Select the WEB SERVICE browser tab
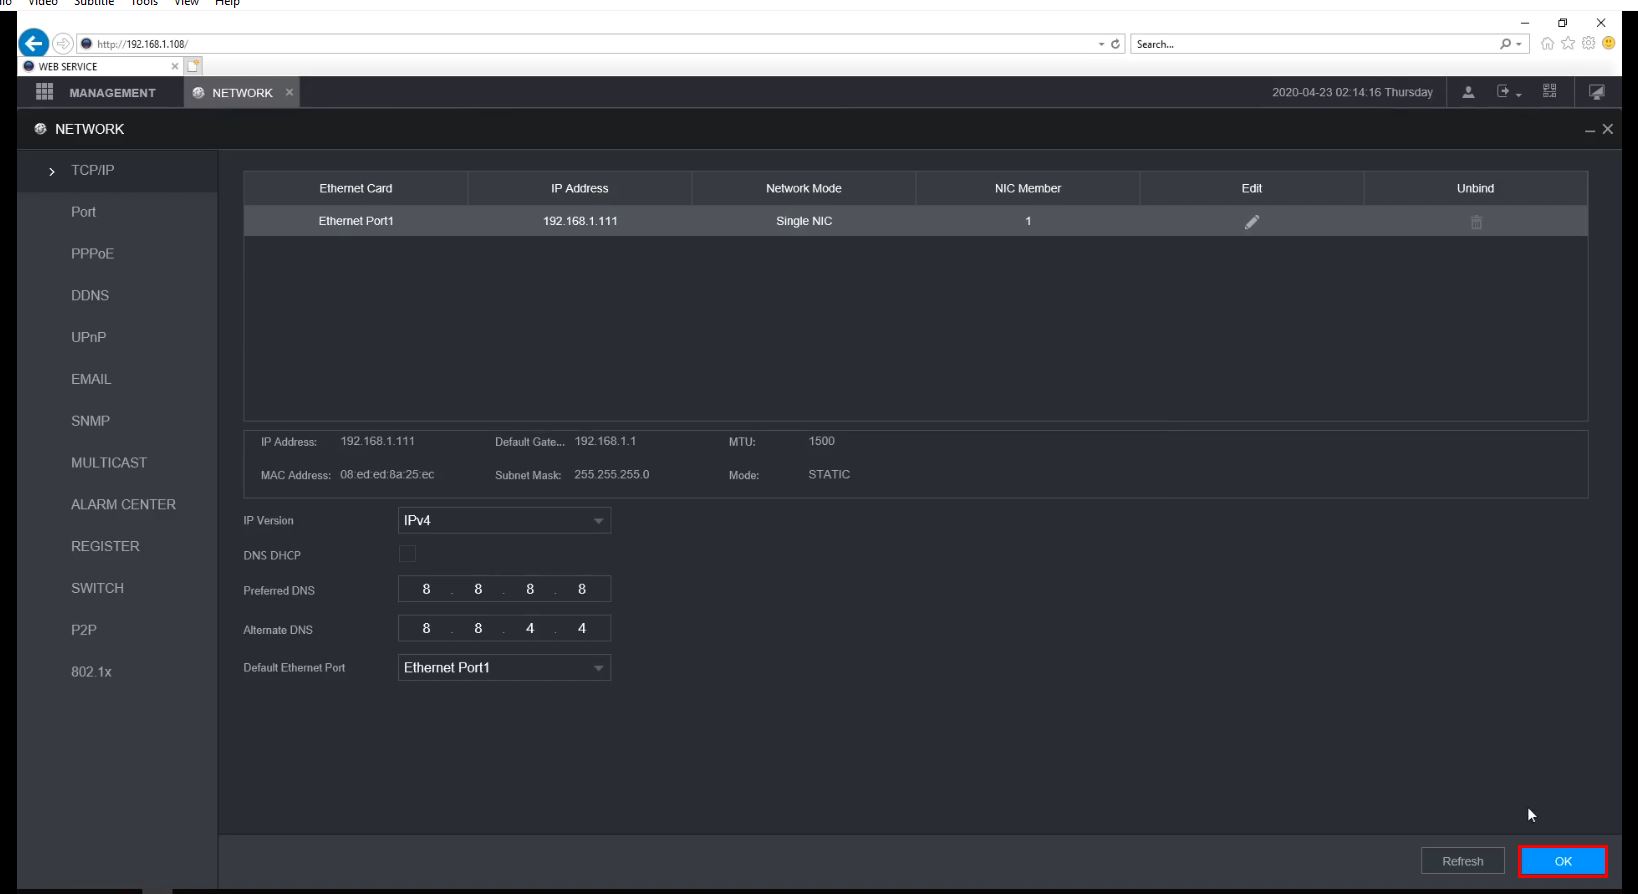 [x=100, y=66]
